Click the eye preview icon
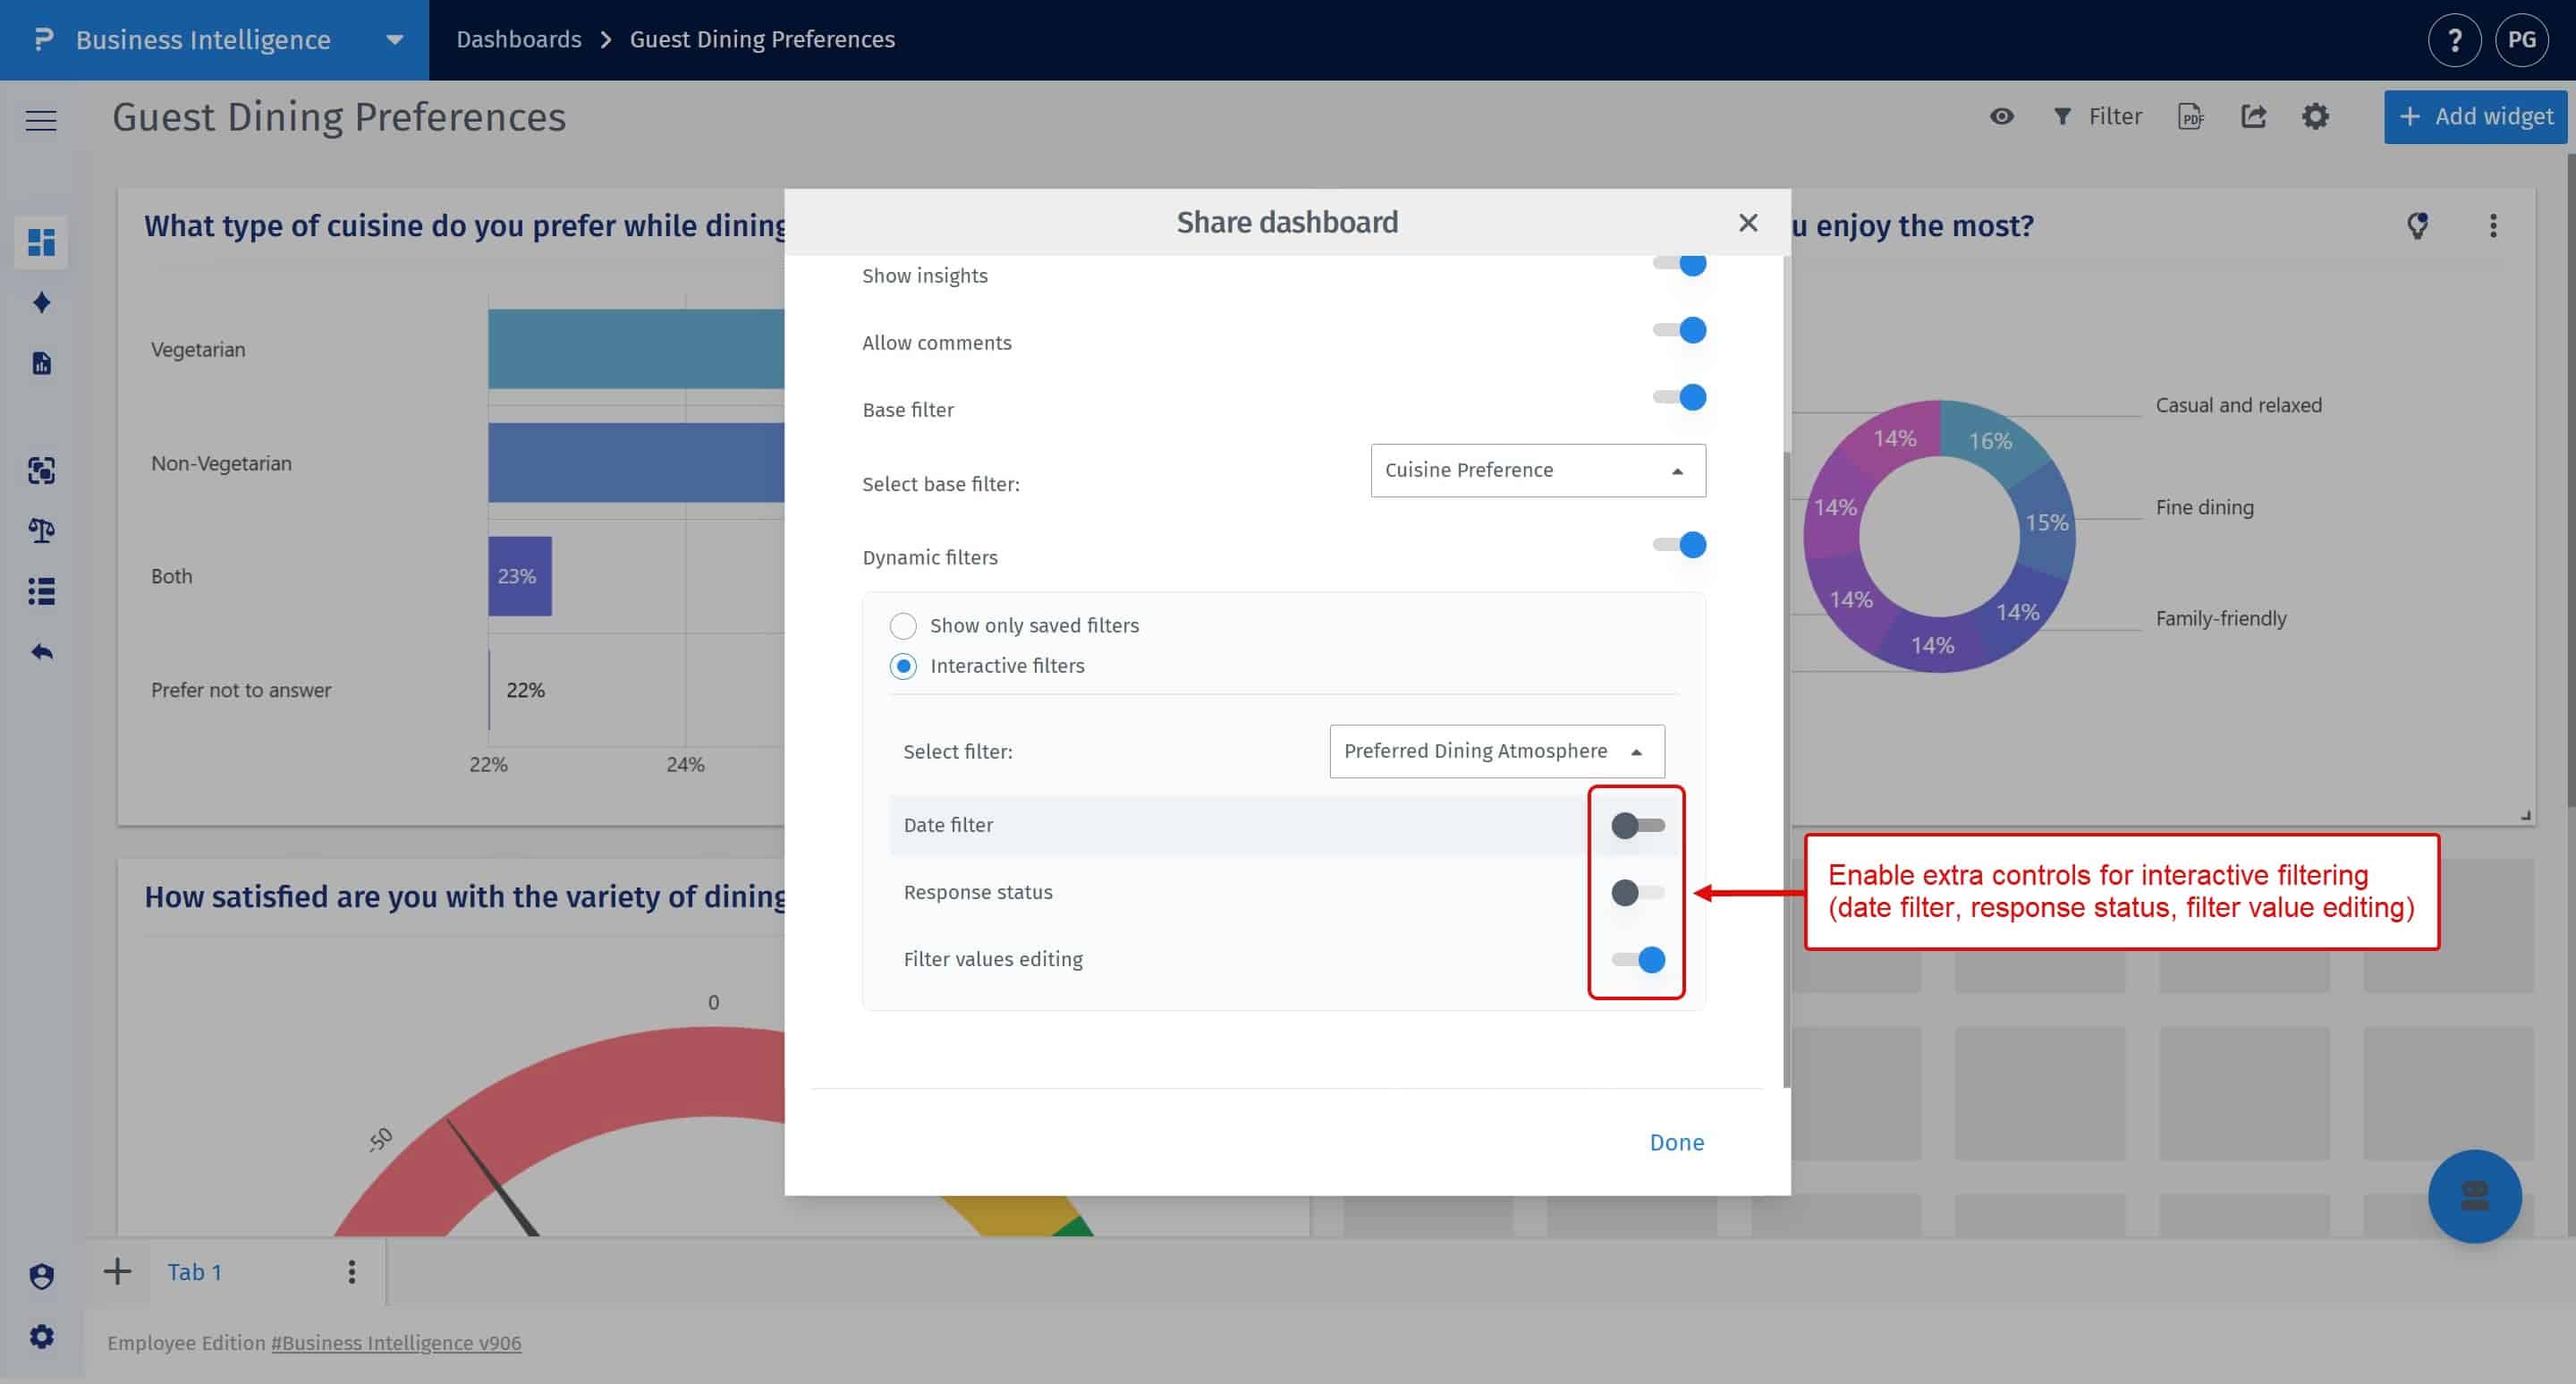2576x1384 pixels. (2001, 117)
